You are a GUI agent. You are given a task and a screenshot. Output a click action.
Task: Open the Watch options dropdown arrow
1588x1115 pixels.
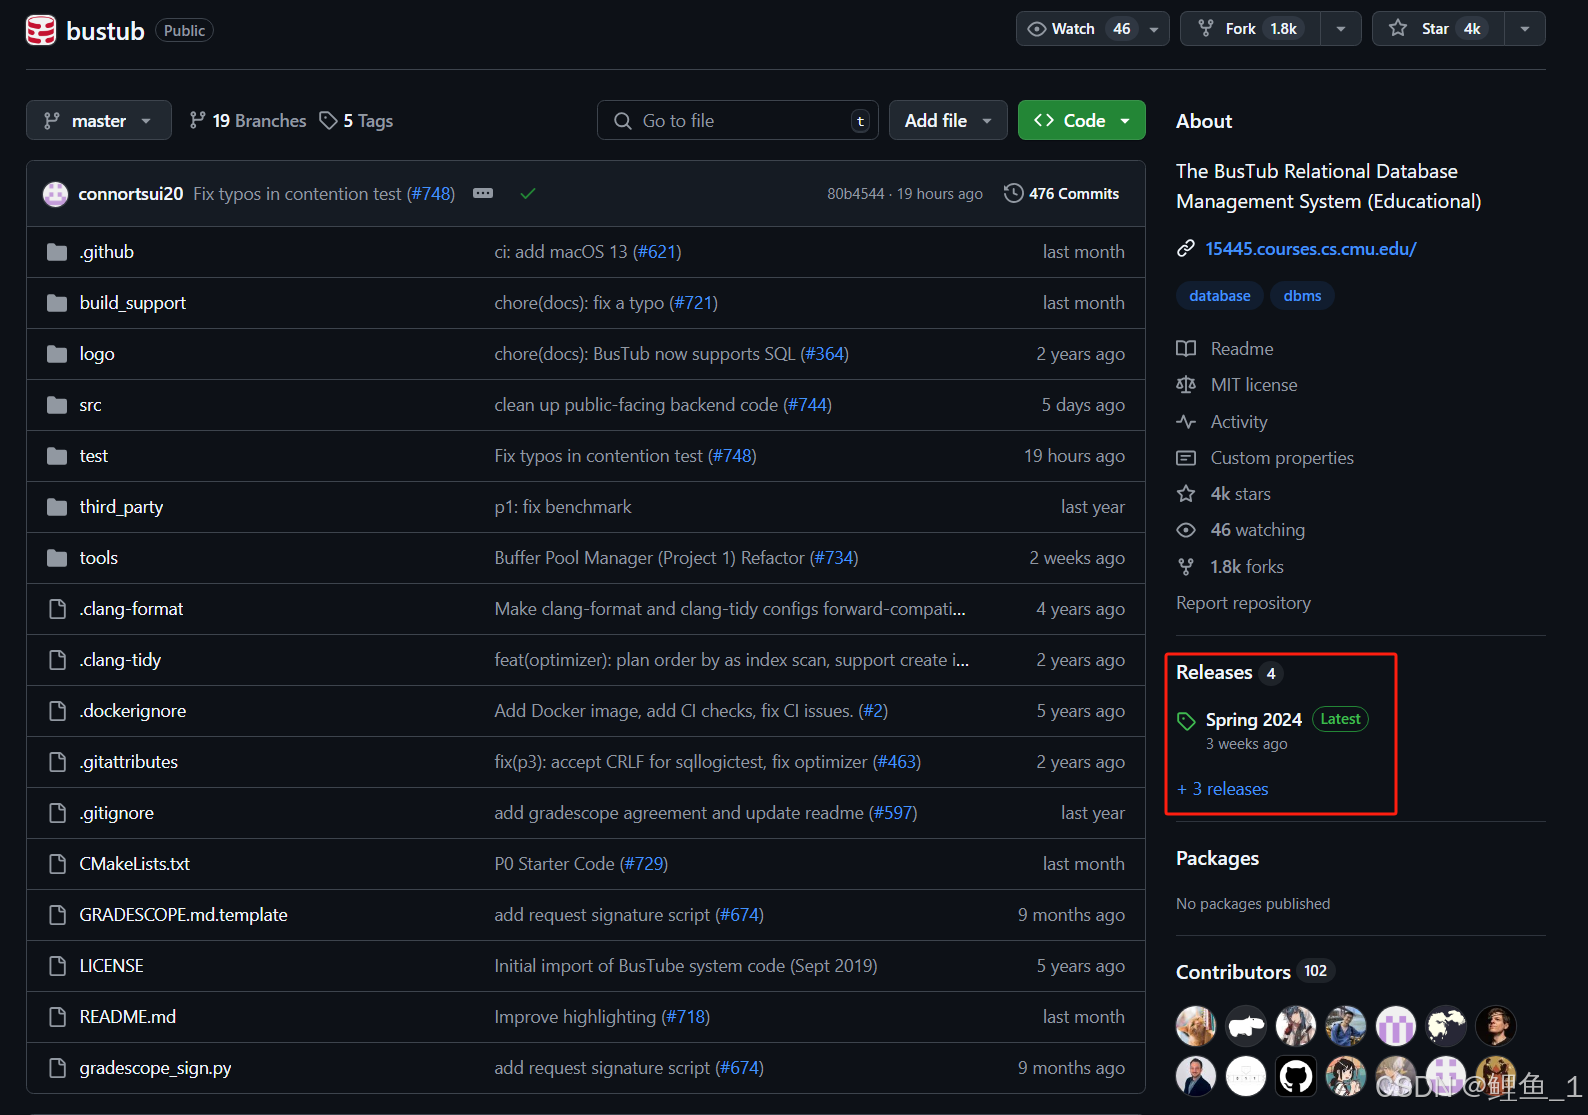click(x=1154, y=29)
